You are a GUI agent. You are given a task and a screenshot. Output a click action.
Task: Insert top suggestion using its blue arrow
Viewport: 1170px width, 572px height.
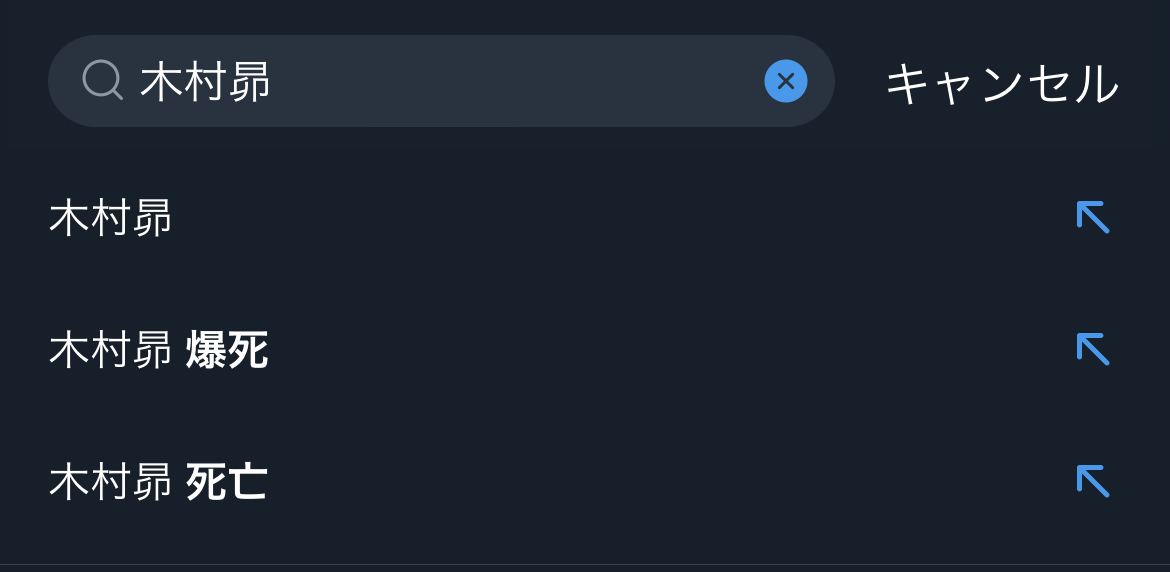(1093, 217)
